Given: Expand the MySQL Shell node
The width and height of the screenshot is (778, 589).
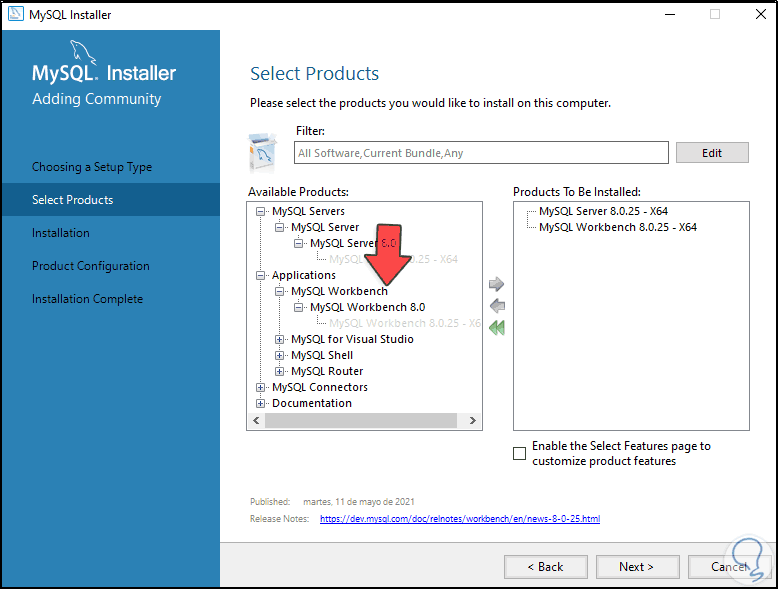Looking at the screenshot, I should [280, 355].
